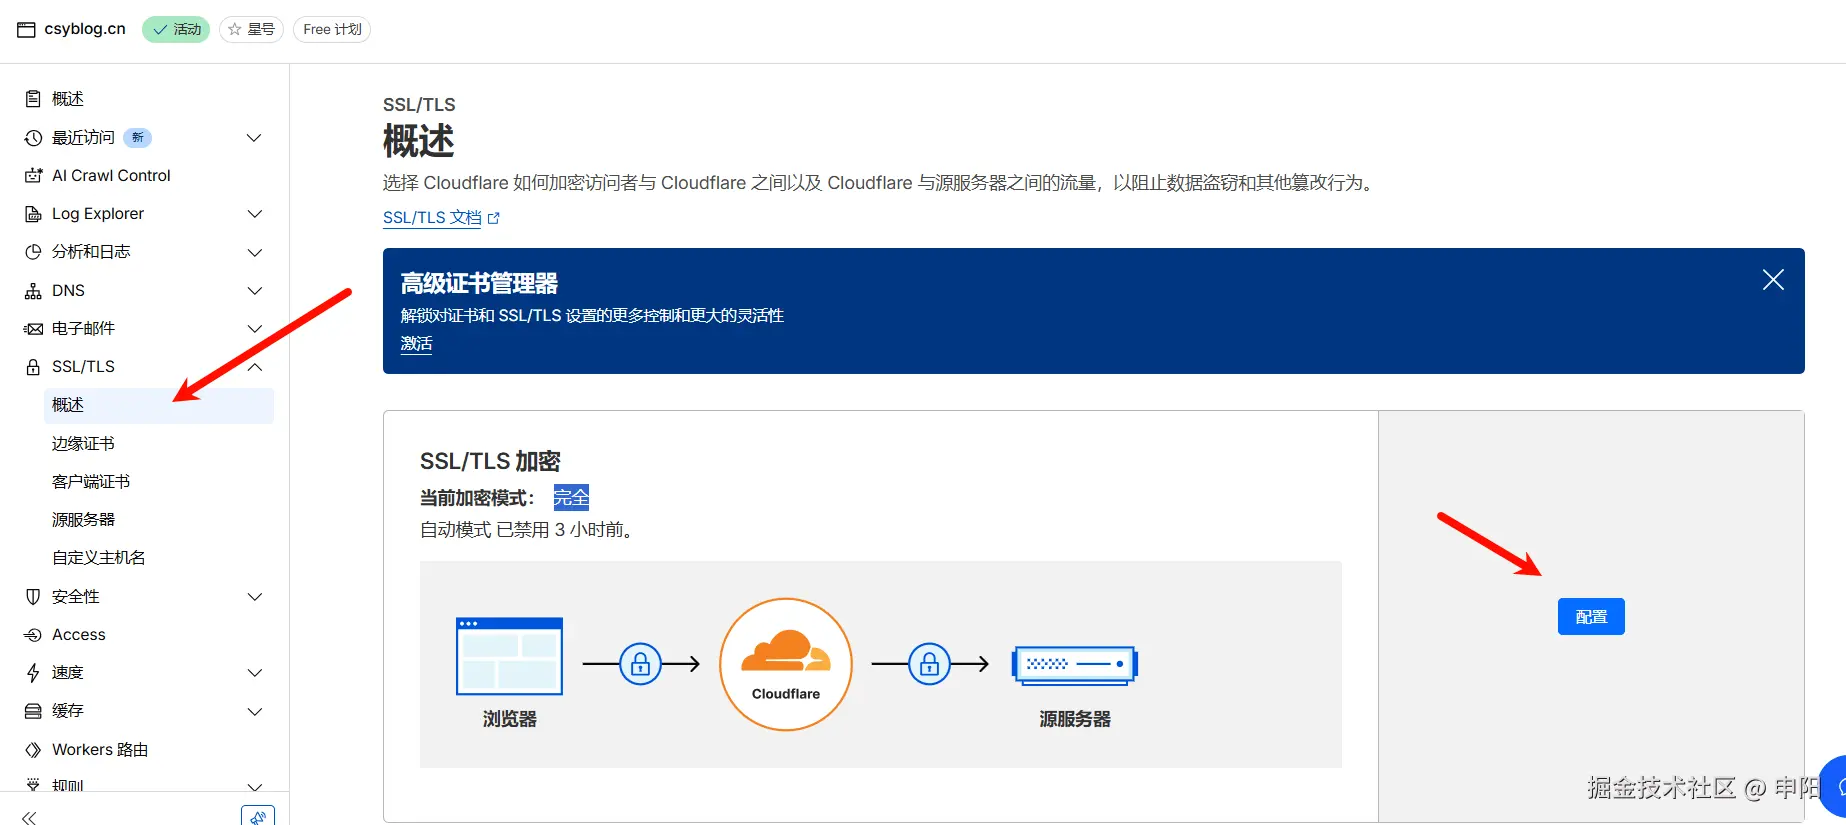This screenshot has height=825, width=1846.
Task: Expand the 安全性 menu chevron
Action: [x=254, y=597]
